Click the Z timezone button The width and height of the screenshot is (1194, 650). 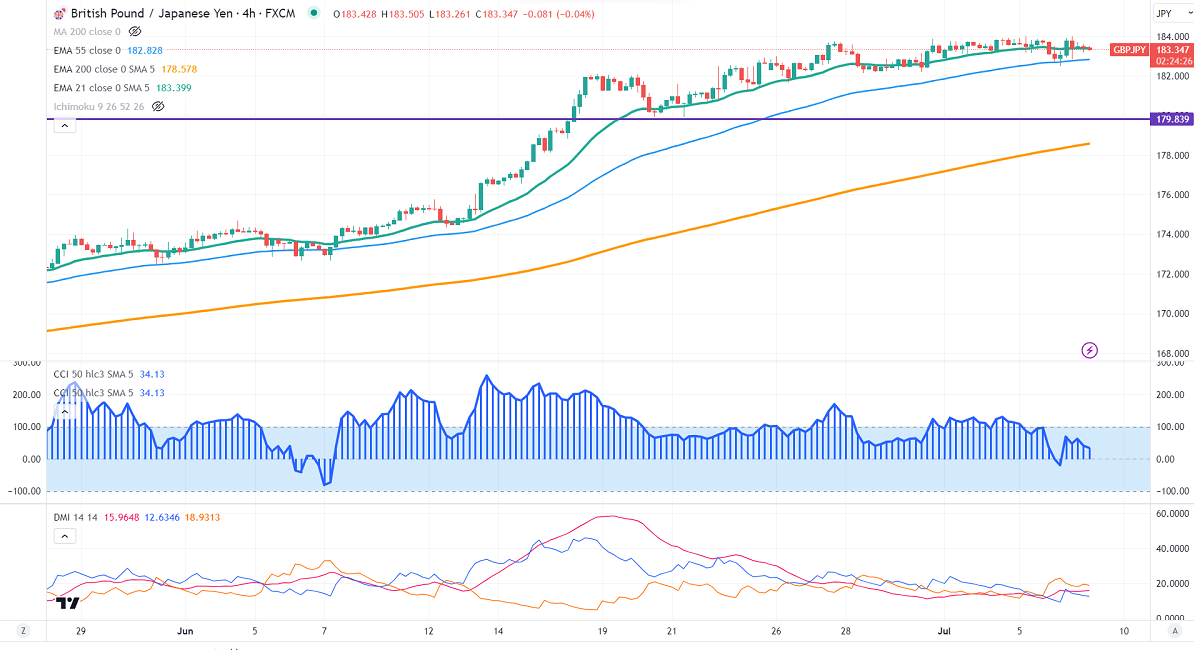[x=24, y=630]
